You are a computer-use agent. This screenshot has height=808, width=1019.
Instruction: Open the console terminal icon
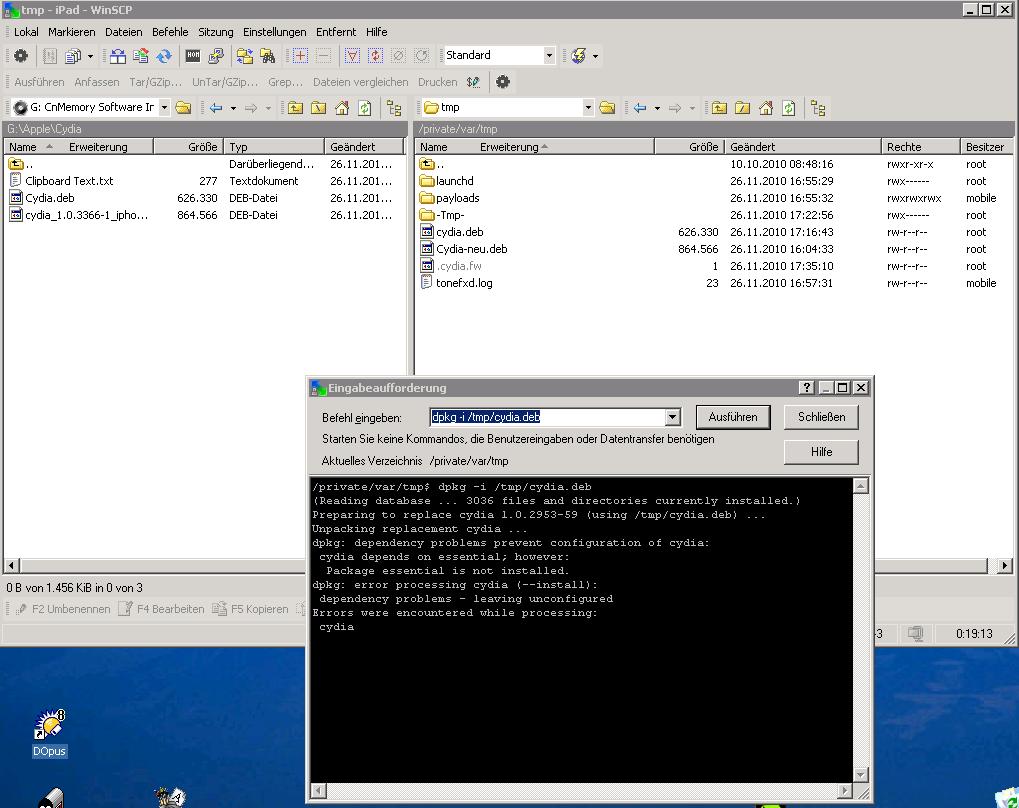[193, 56]
